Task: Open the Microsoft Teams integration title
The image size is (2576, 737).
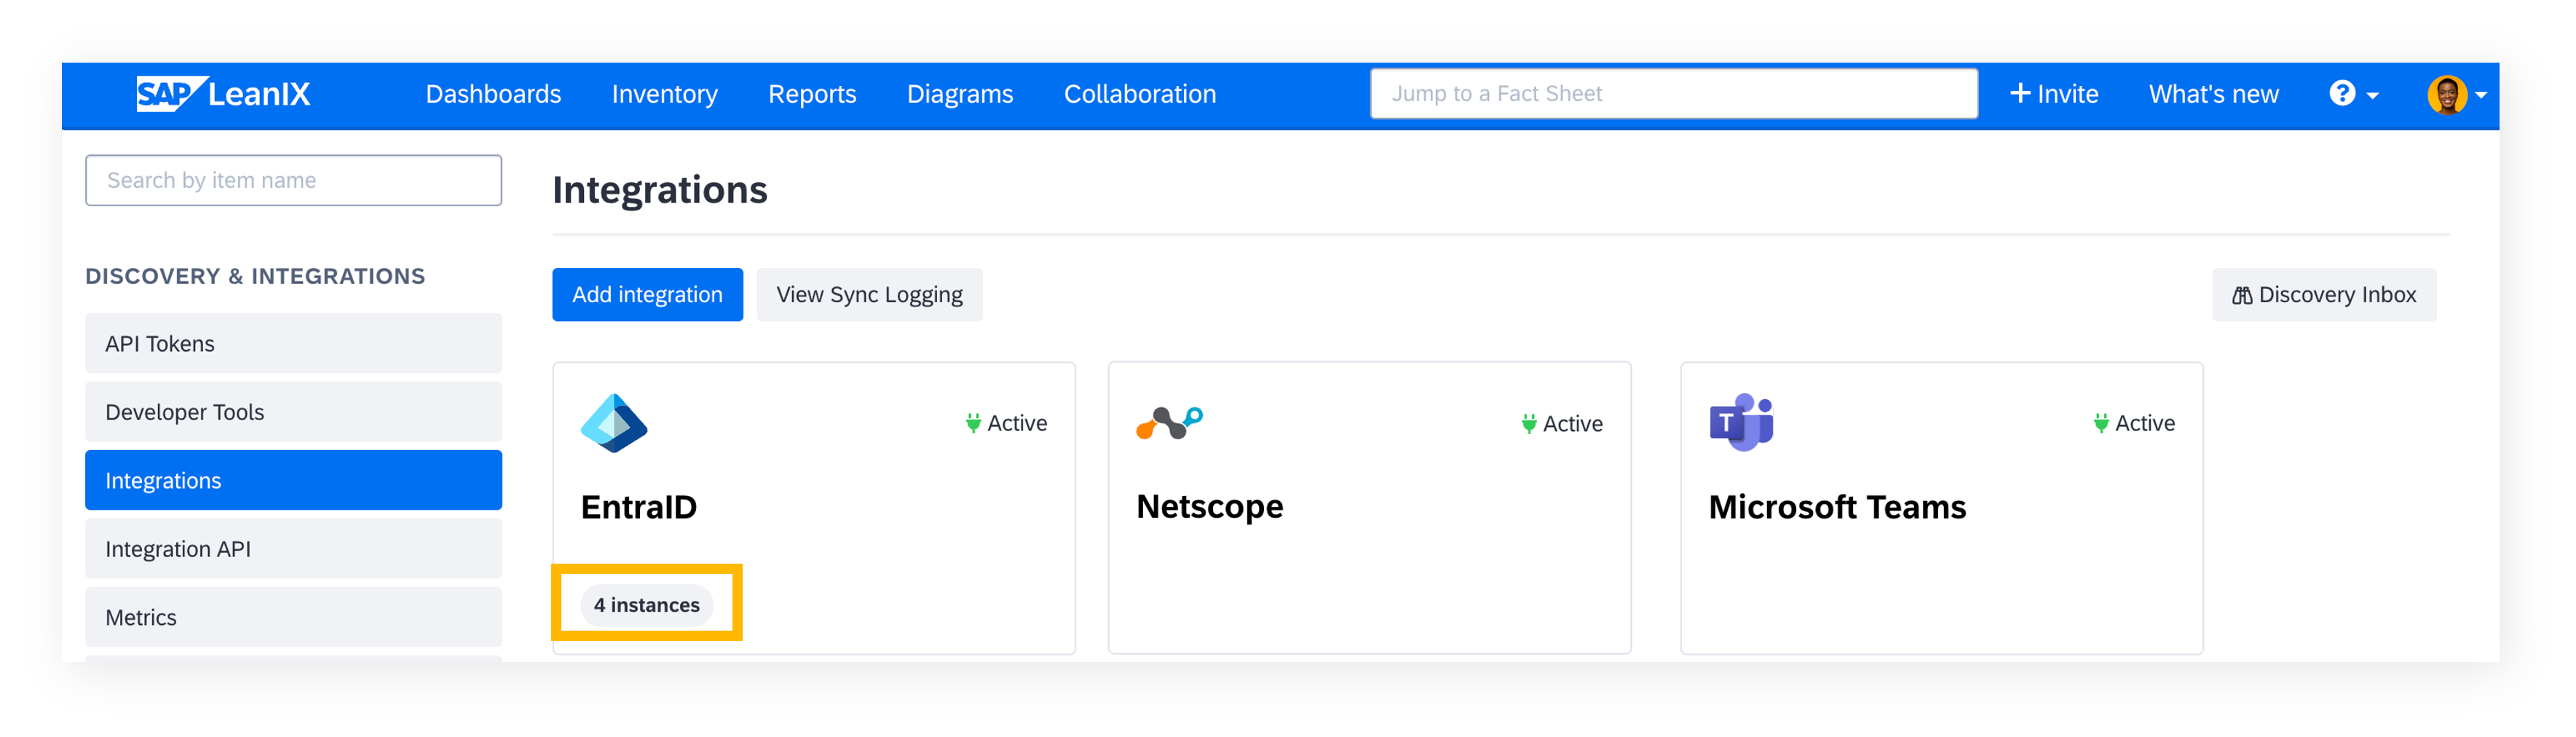Action: tap(1837, 507)
